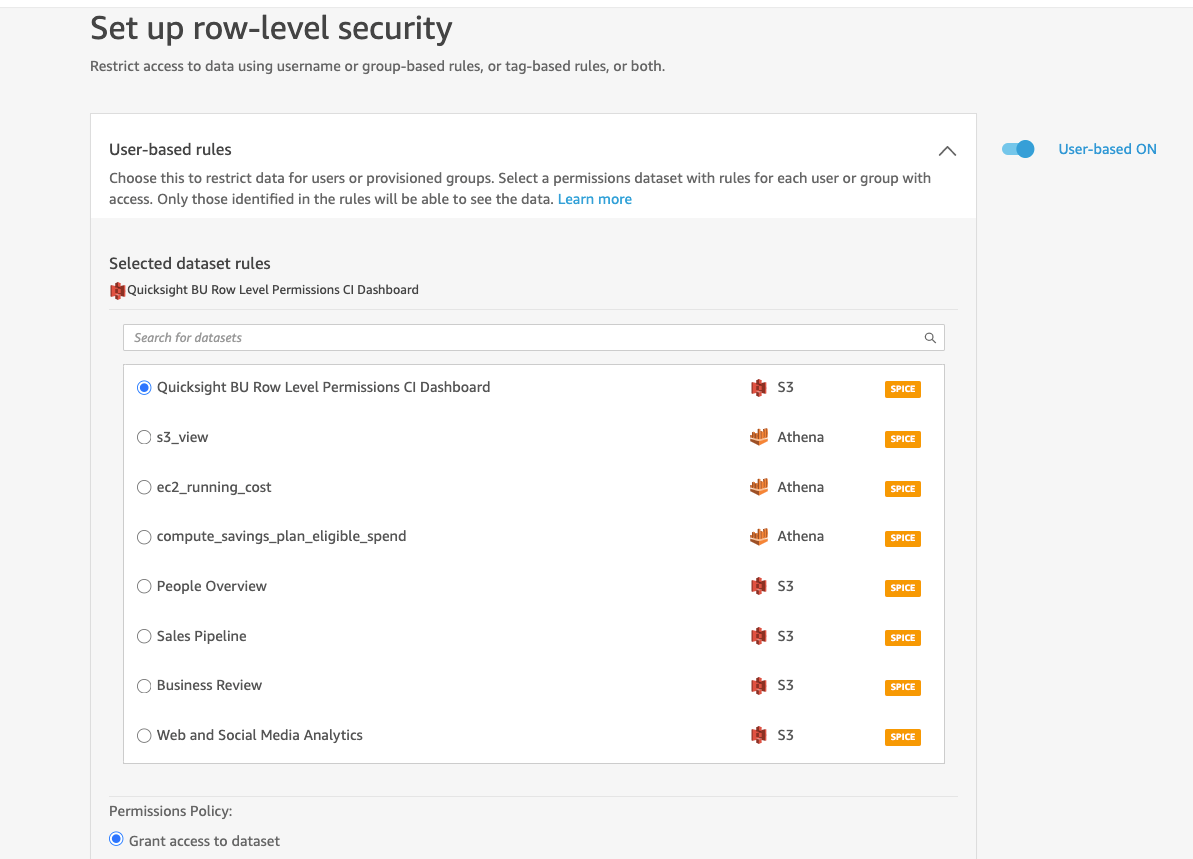The width and height of the screenshot is (1193, 859).
Task: Select the ec2_running_cost radio button
Action: [144, 487]
